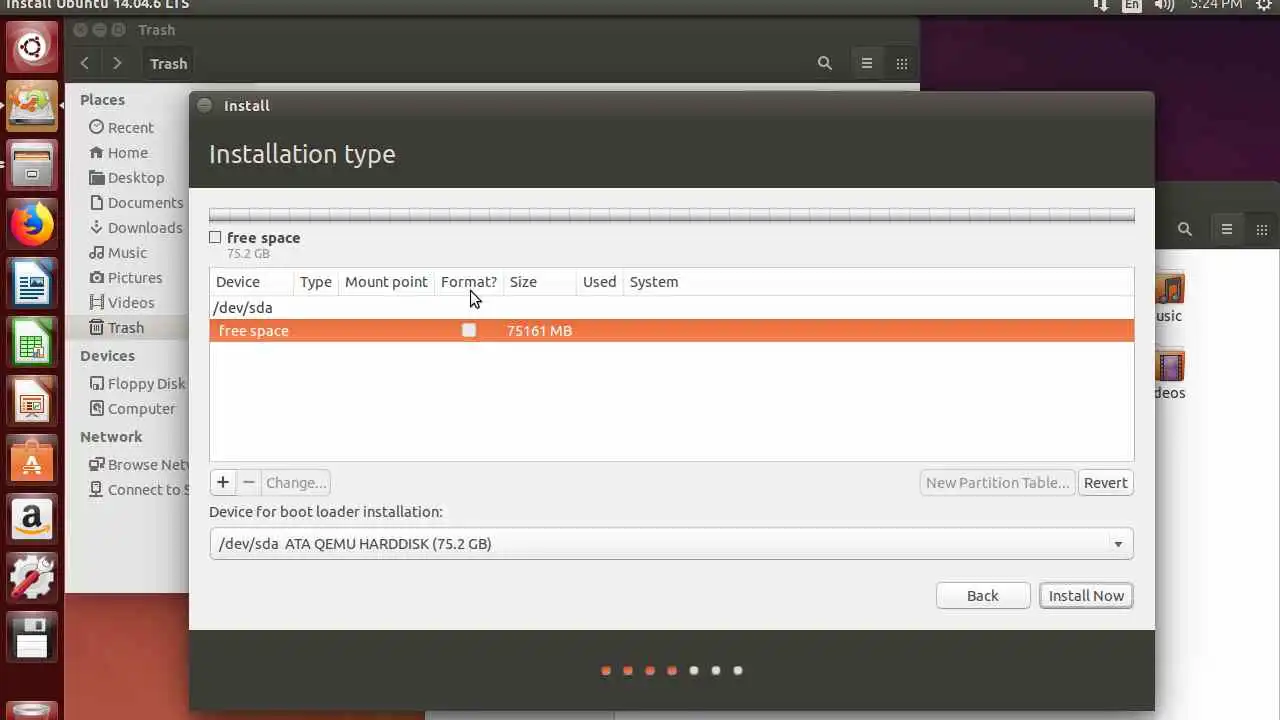
Task: Open the Files manager launcher icon
Action: point(32,166)
